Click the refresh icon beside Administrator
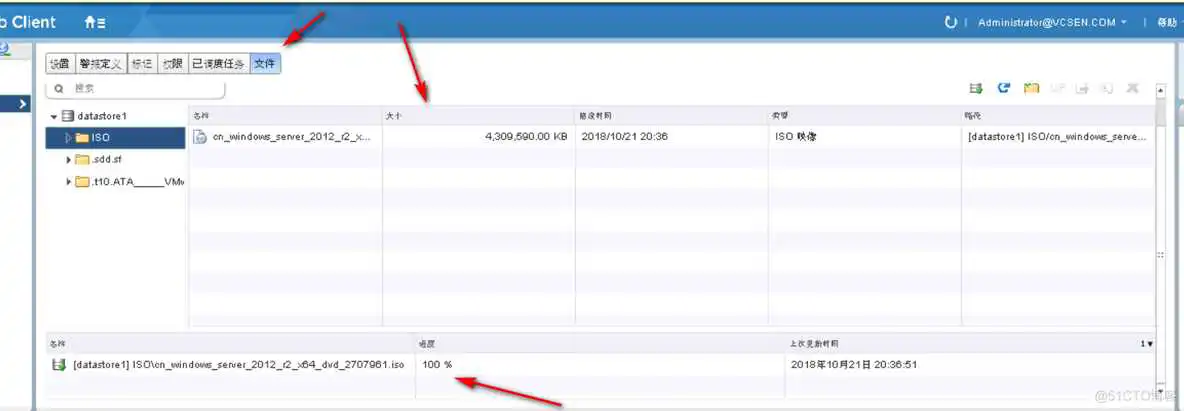Viewport: 1184px width, 411px height. (x=950, y=23)
